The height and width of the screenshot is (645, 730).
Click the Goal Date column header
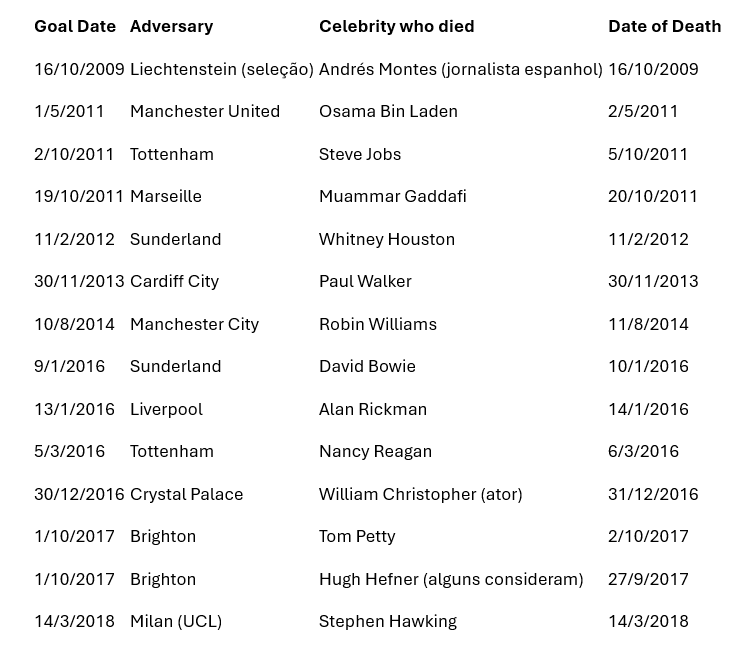(x=75, y=27)
